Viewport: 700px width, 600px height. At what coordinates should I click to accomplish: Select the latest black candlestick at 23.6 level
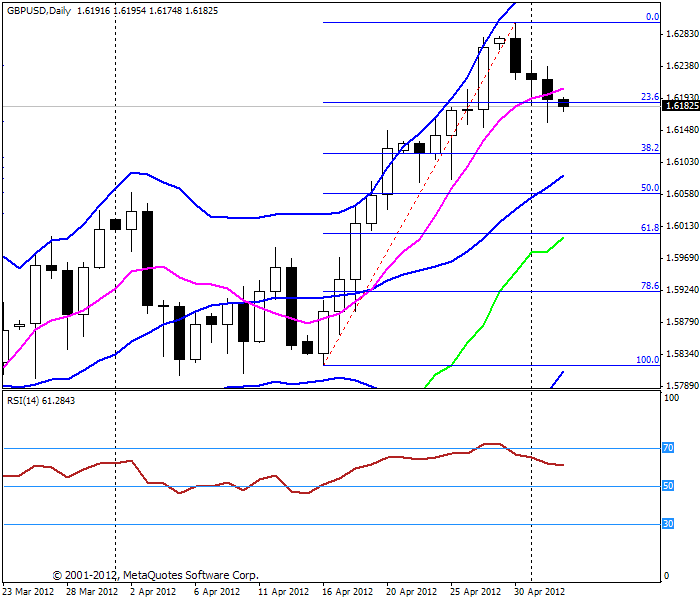click(x=563, y=103)
